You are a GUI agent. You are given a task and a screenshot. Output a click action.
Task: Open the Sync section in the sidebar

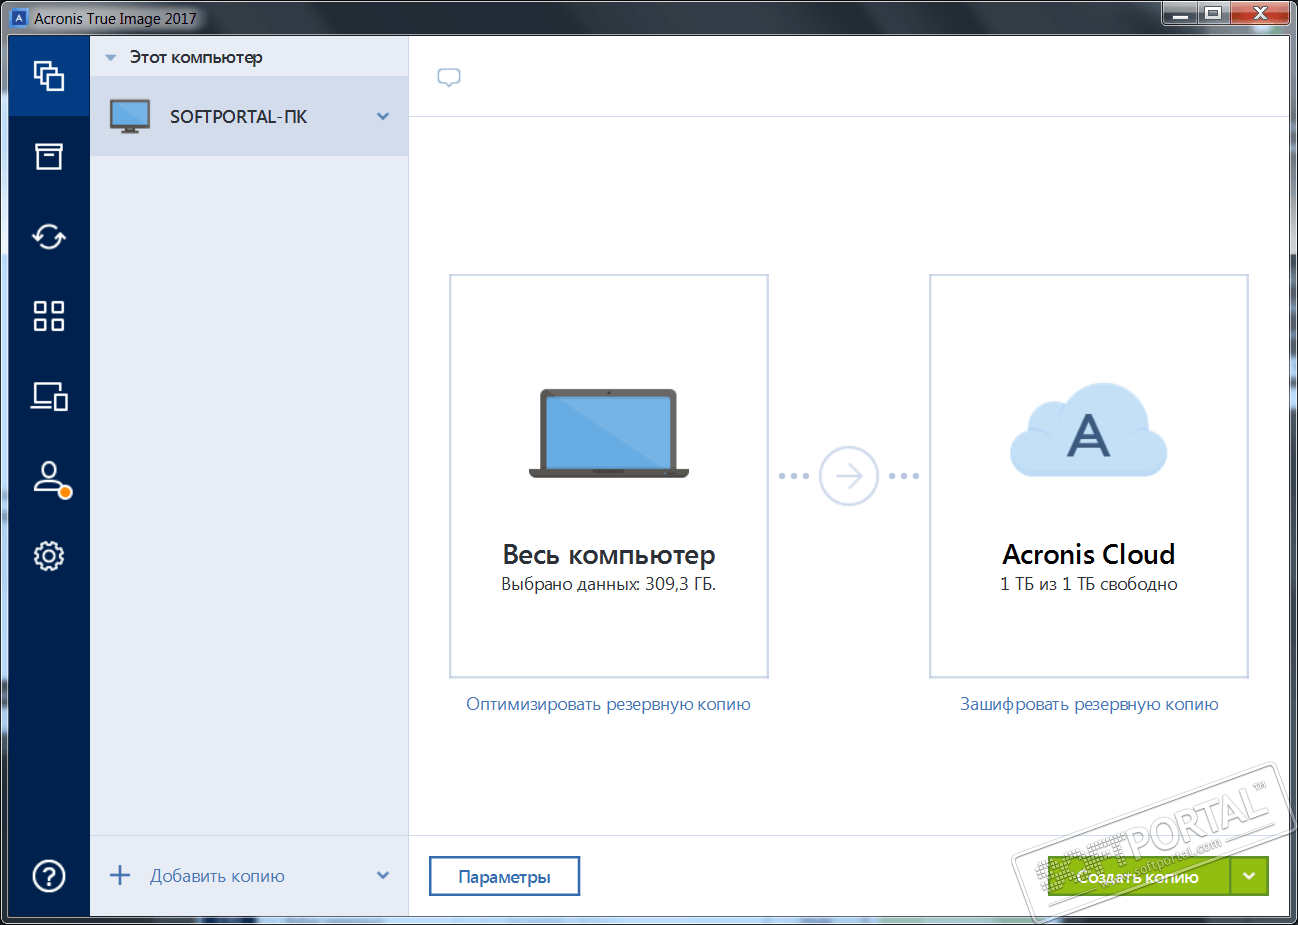pyautogui.click(x=48, y=236)
